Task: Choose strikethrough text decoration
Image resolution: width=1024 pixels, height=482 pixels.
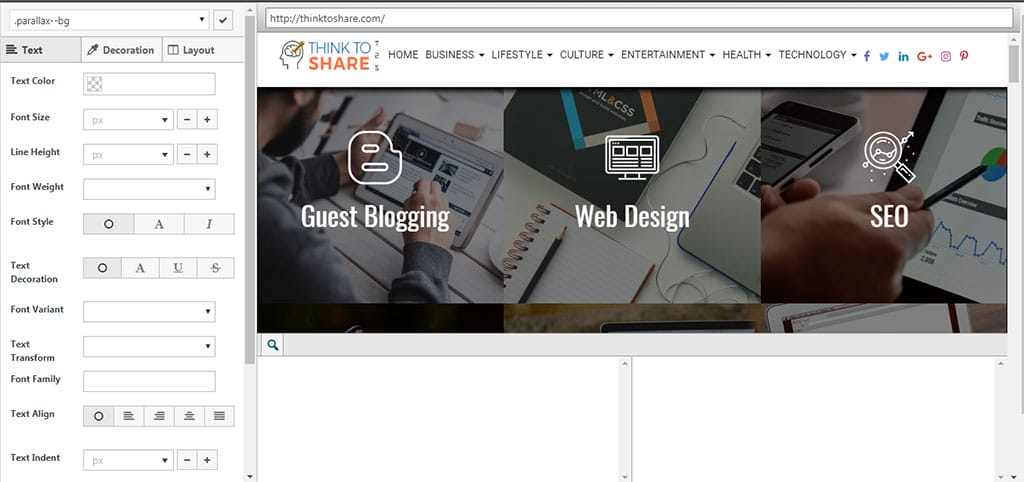Action: (216, 268)
